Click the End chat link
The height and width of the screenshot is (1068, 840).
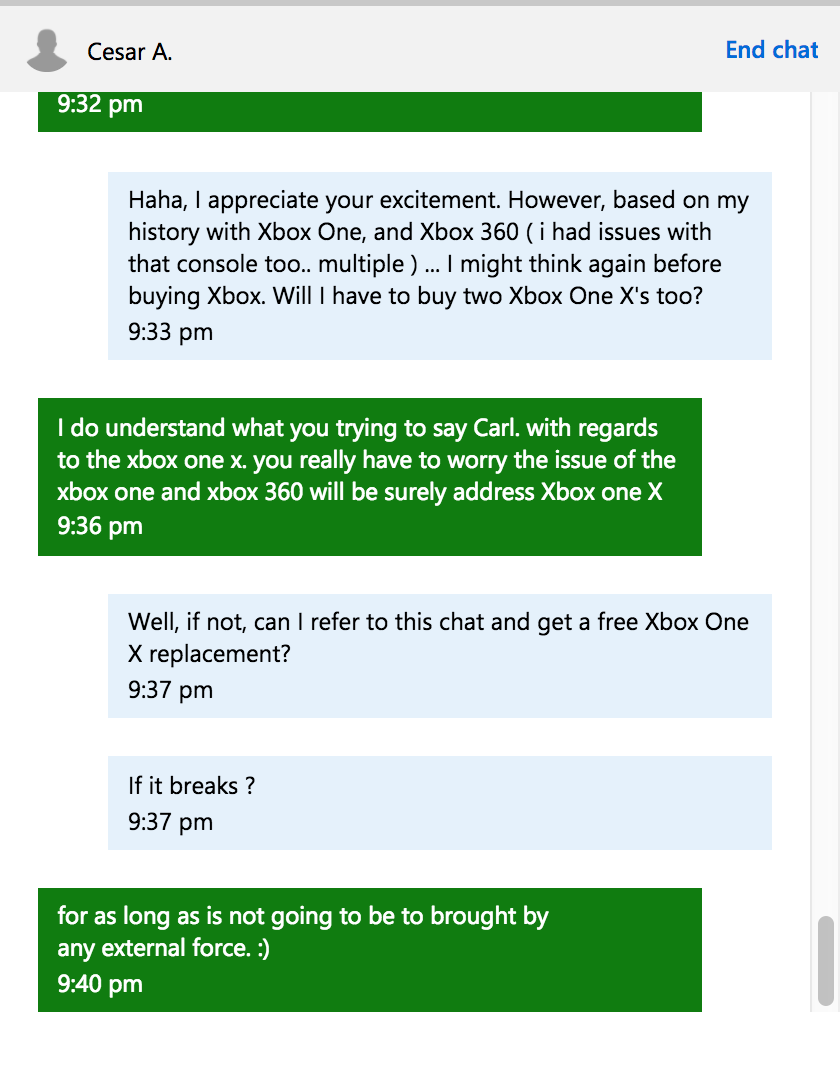[771, 50]
